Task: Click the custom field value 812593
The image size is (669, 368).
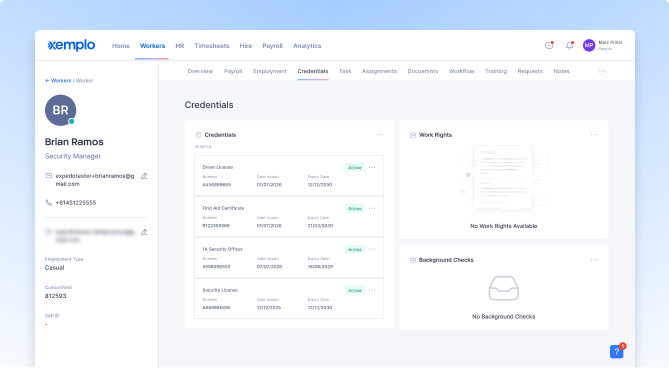Action: (x=55, y=296)
